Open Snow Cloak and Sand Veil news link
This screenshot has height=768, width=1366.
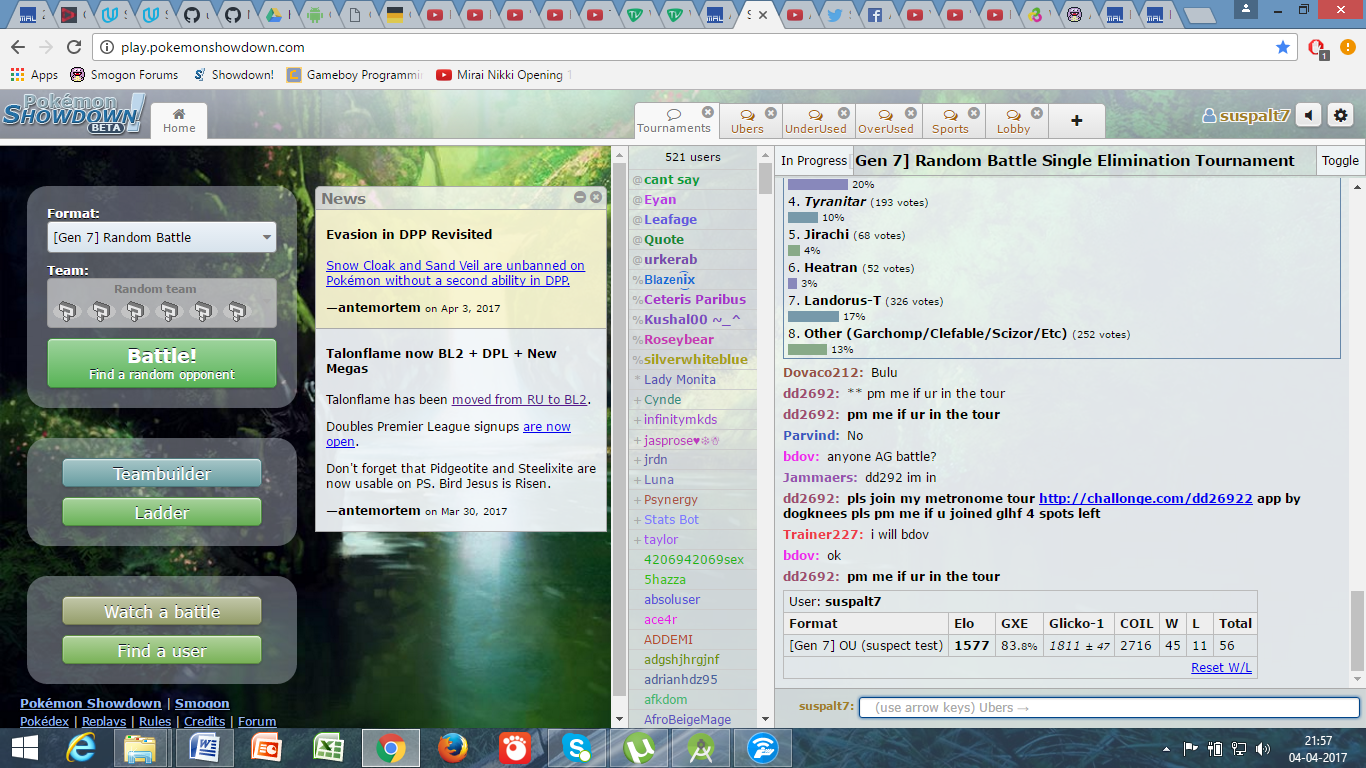pyautogui.click(x=455, y=273)
